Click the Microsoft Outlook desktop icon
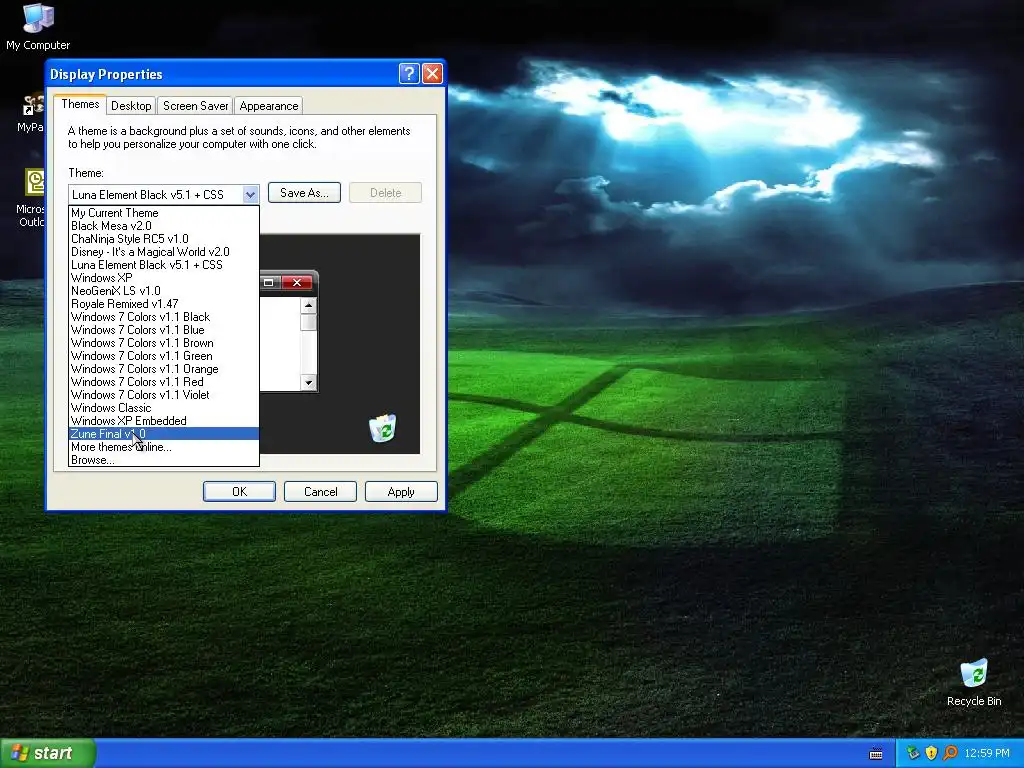1024x768 pixels. pyautogui.click(x=35, y=182)
